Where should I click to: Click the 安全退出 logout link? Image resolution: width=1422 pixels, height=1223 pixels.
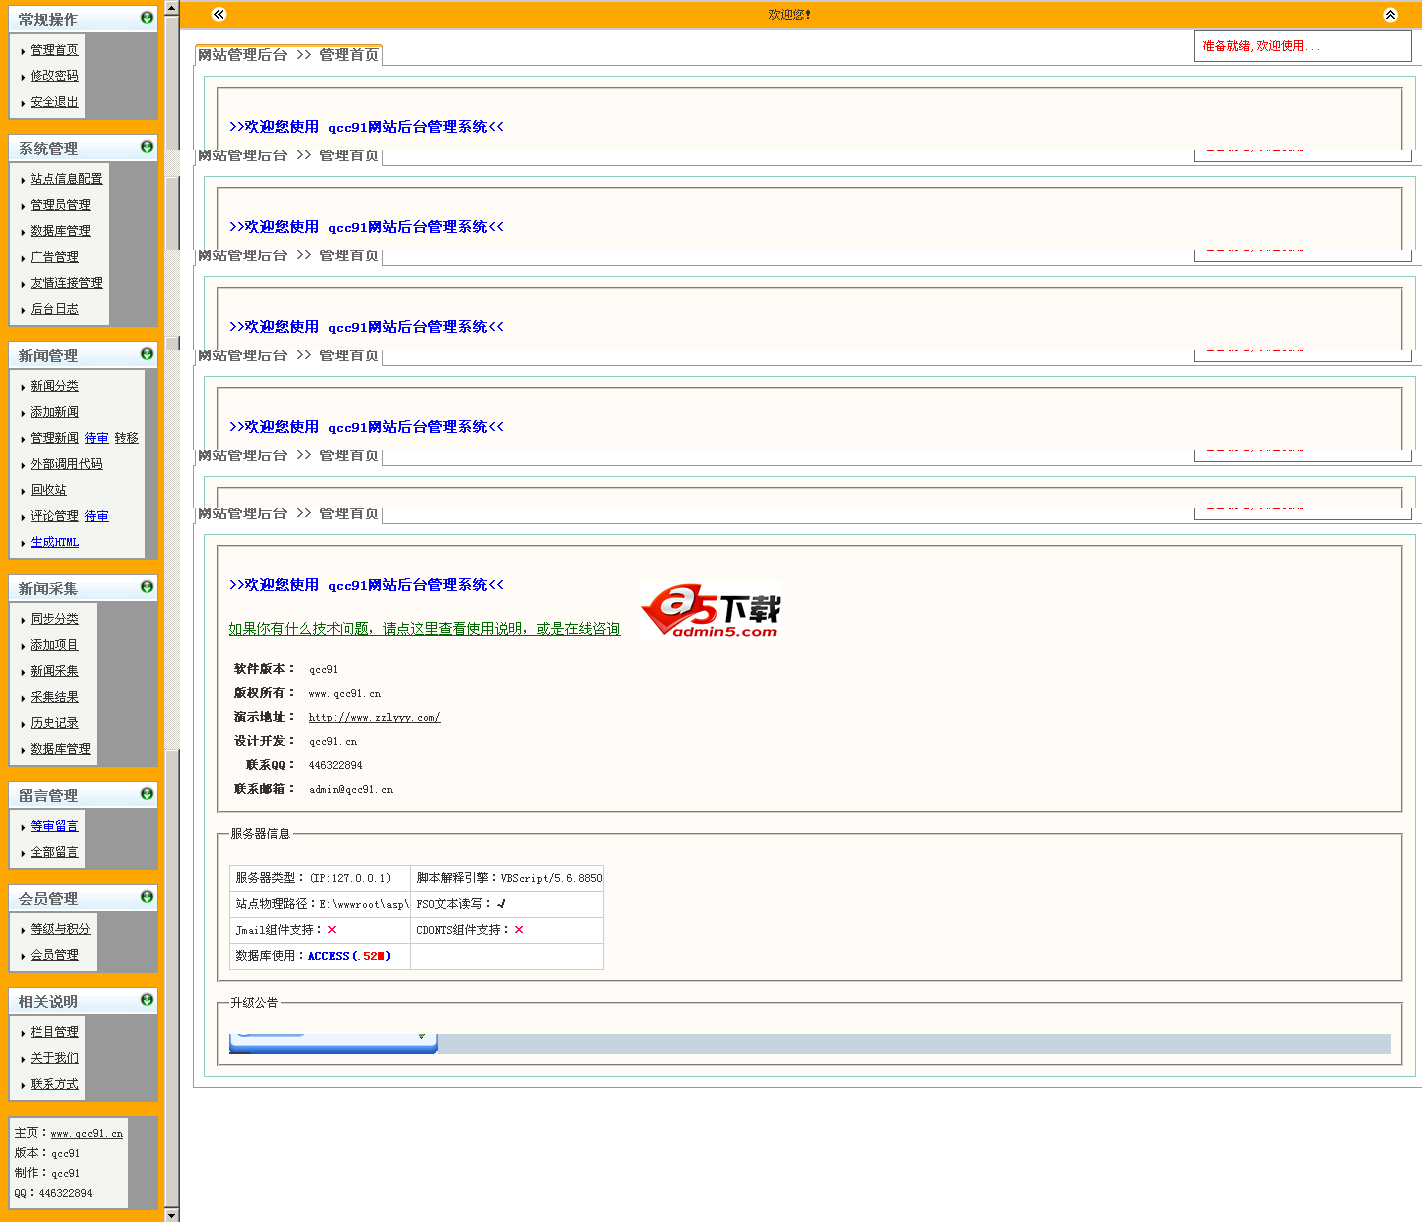(54, 102)
